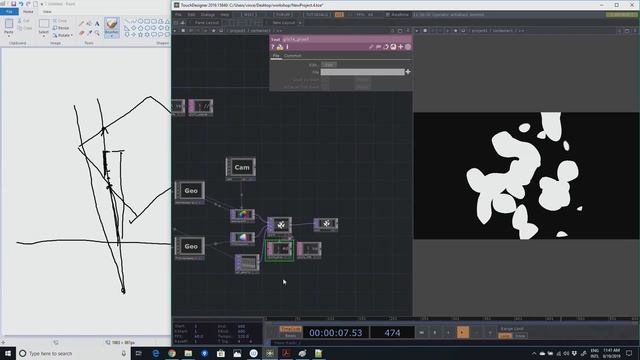Select the File parameter tab
The height and width of the screenshot is (360, 640).
click(x=276, y=56)
